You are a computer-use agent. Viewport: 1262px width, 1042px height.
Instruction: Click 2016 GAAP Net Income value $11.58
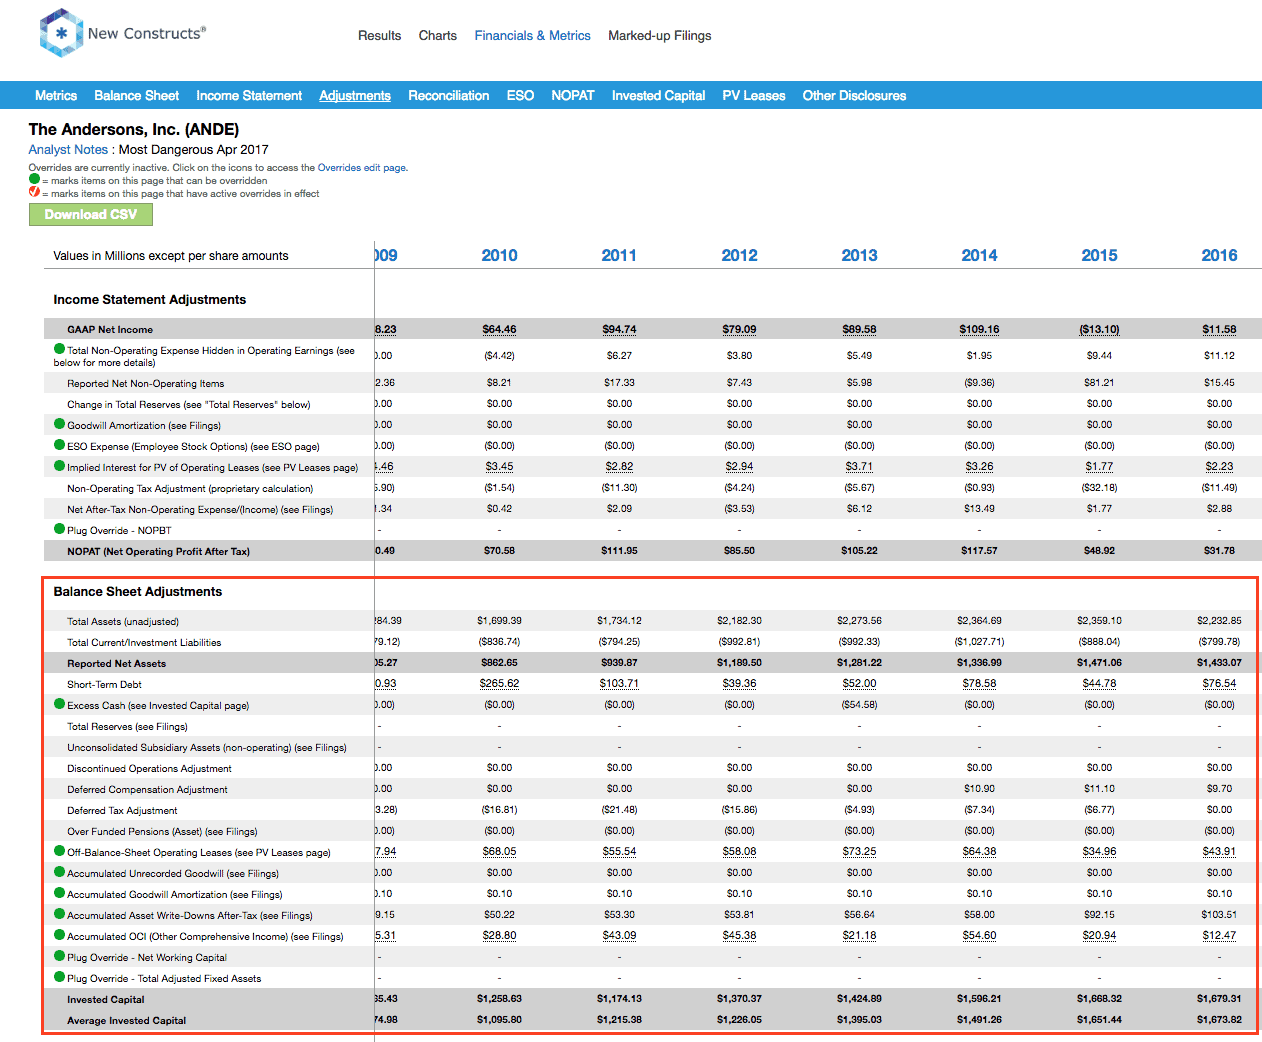[x=1220, y=330]
